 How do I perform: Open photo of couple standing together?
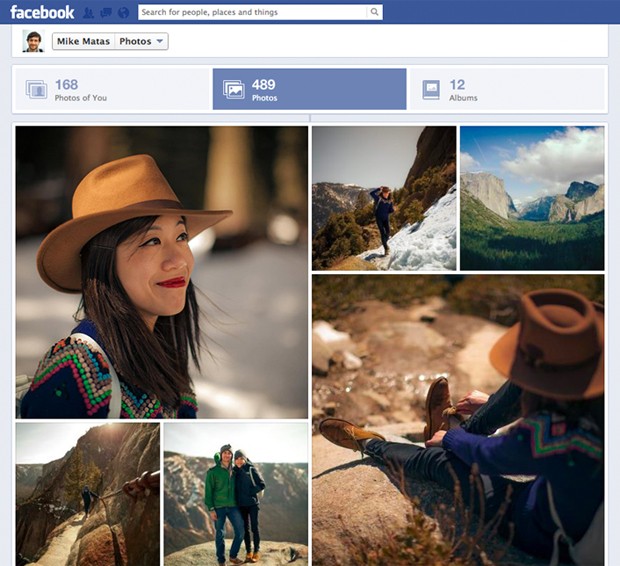click(235, 493)
